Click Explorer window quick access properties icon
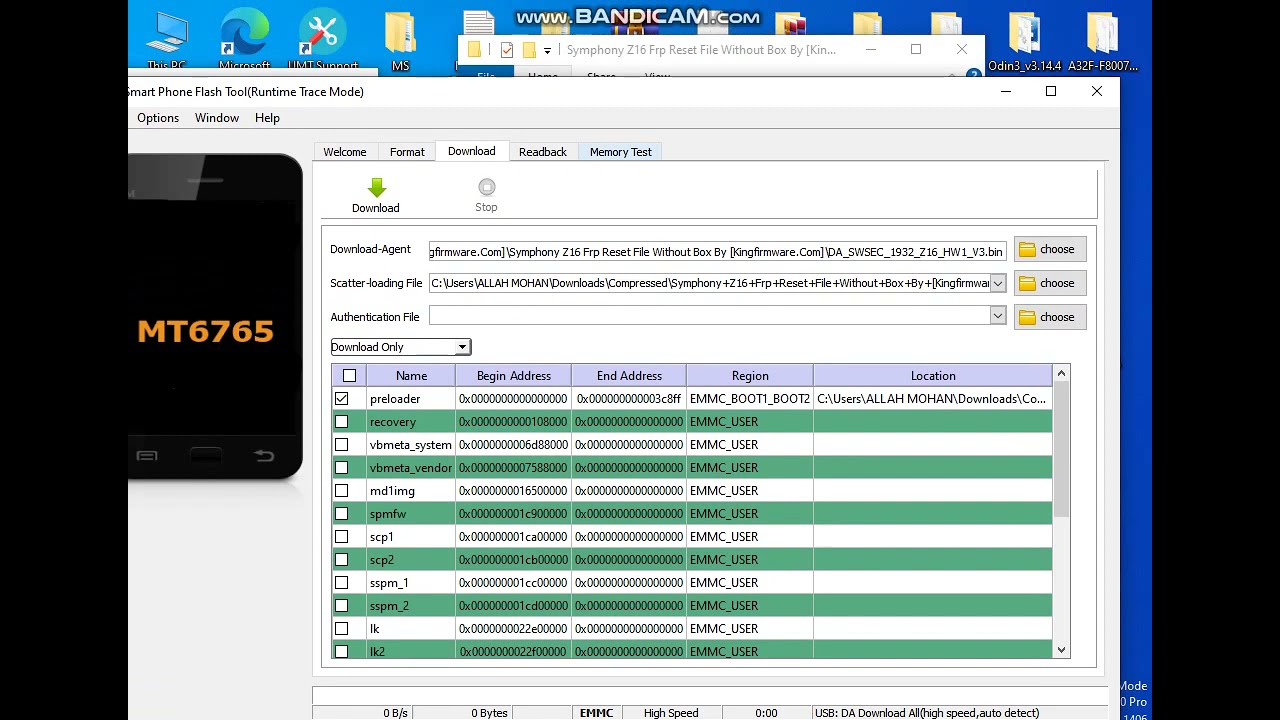This screenshot has height=720, width=1280. (x=507, y=50)
